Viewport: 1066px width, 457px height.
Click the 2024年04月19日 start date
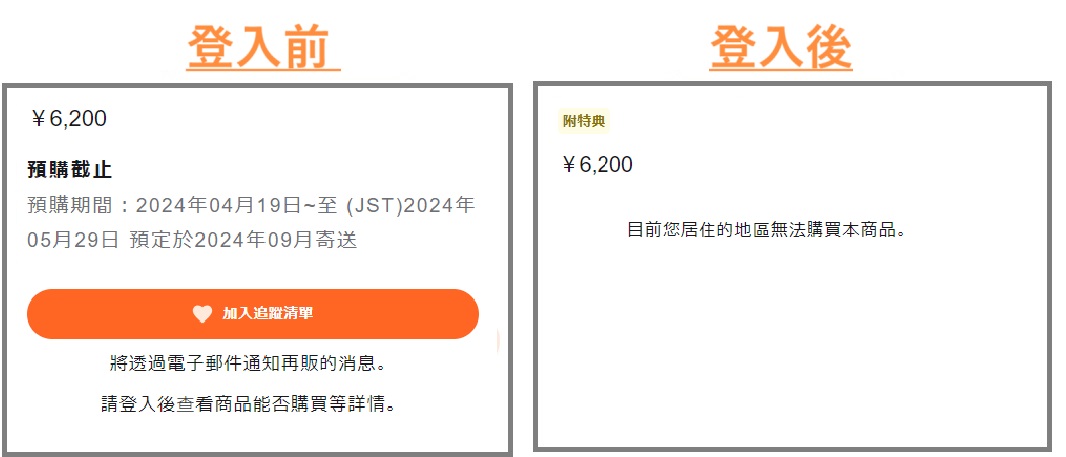(218, 205)
